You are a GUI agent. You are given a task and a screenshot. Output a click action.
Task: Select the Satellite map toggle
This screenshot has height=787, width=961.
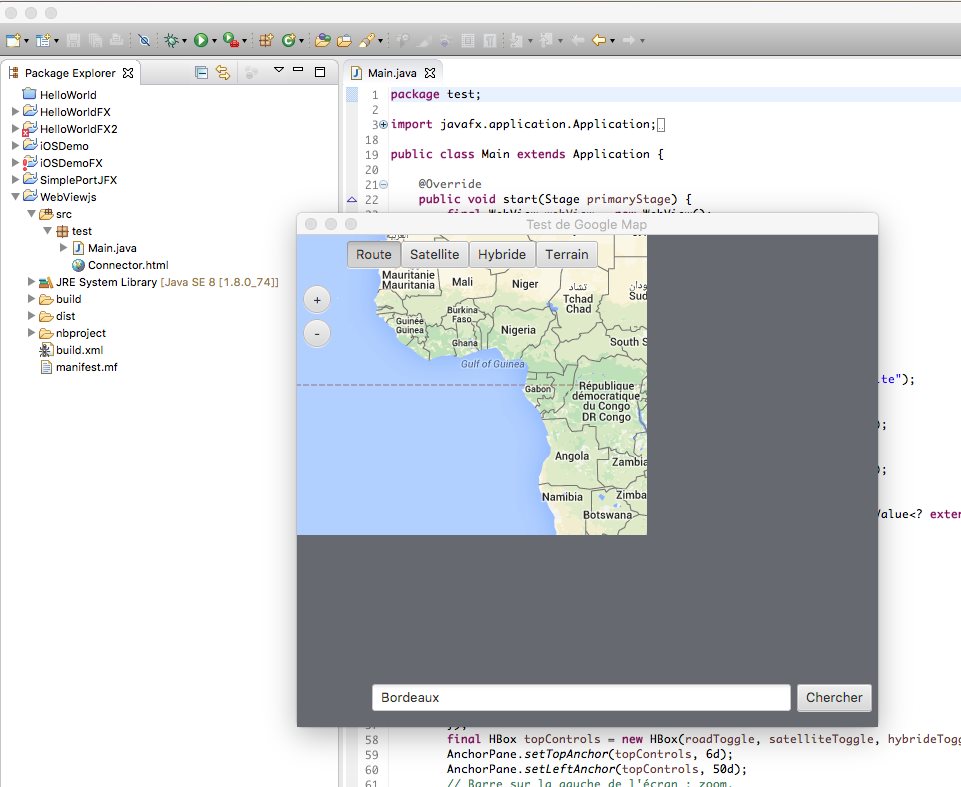pyautogui.click(x=435, y=254)
